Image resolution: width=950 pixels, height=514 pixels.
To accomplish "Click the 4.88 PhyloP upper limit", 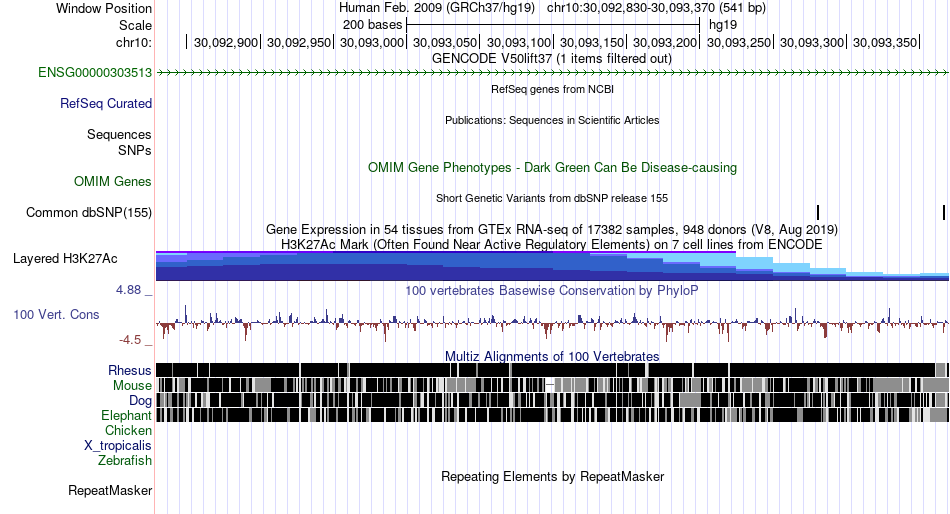I will point(128,290).
